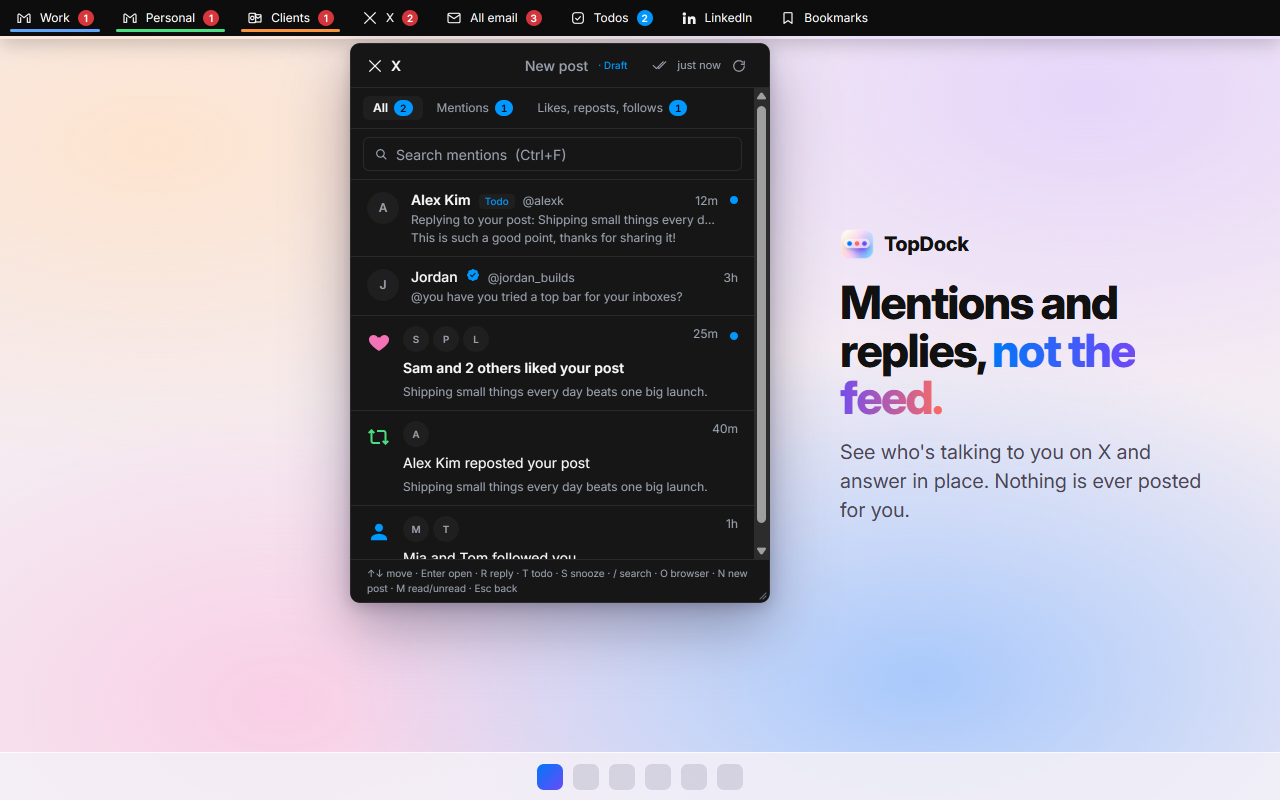The height and width of the screenshot is (800, 1280).
Task: Click the P avatar in the likes row
Action: pos(446,339)
